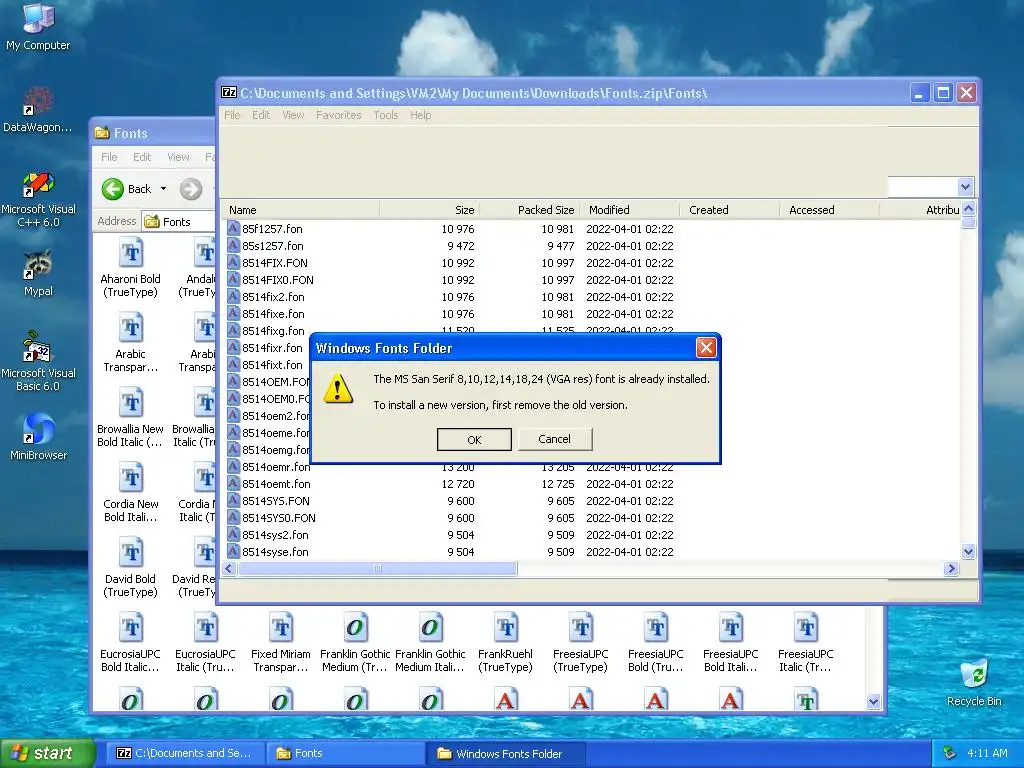
Task: Click scroll up arrow in 7-Zip list
Action: (968, 209)
